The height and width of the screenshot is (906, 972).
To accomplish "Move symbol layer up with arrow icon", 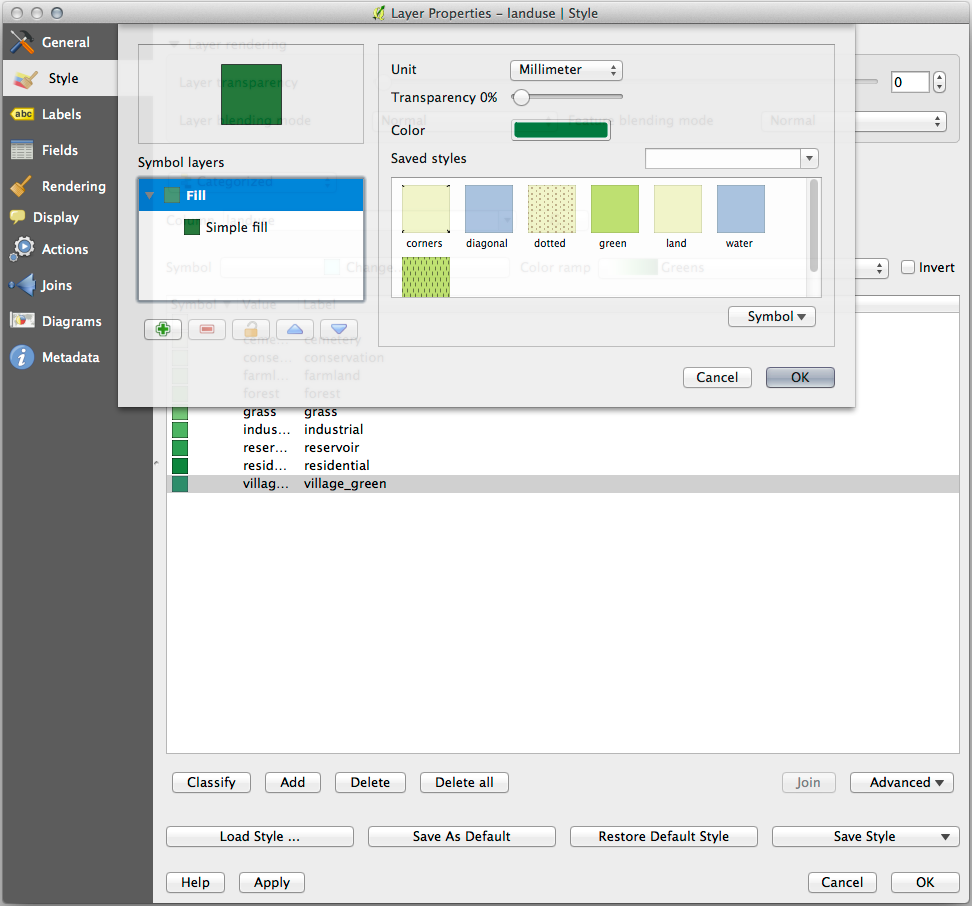I will coord(295,329).
